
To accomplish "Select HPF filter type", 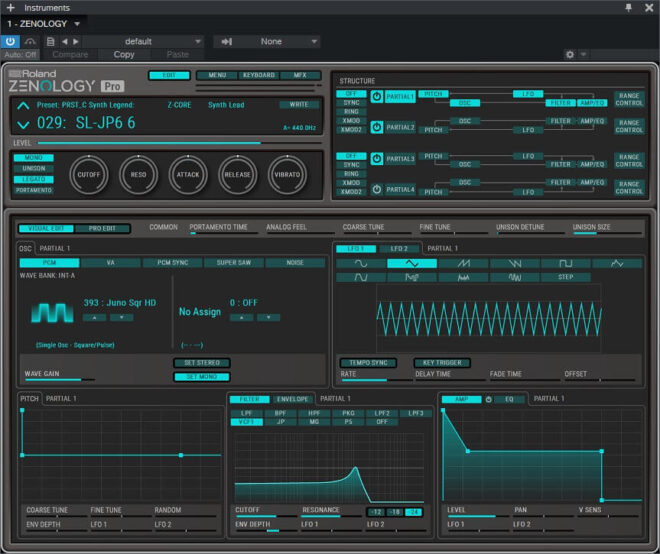I will (x=314, y=413).
